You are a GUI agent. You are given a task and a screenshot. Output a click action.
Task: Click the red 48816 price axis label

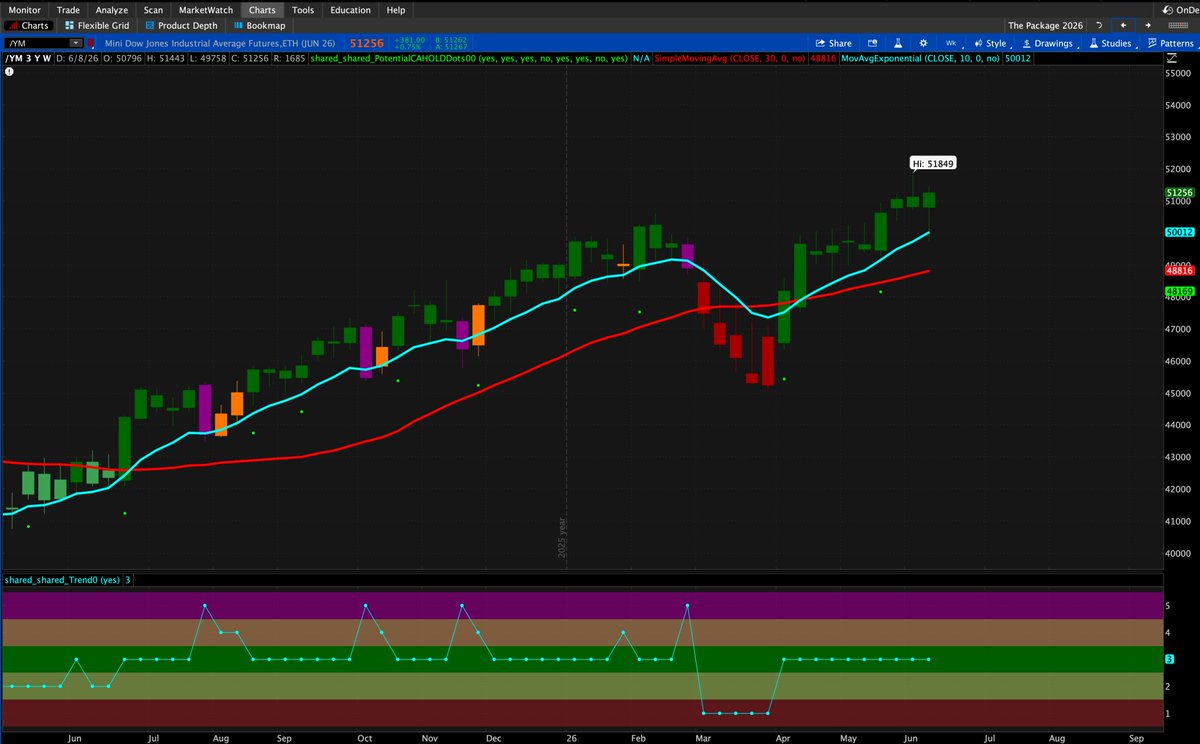(x=1179, y=270)
